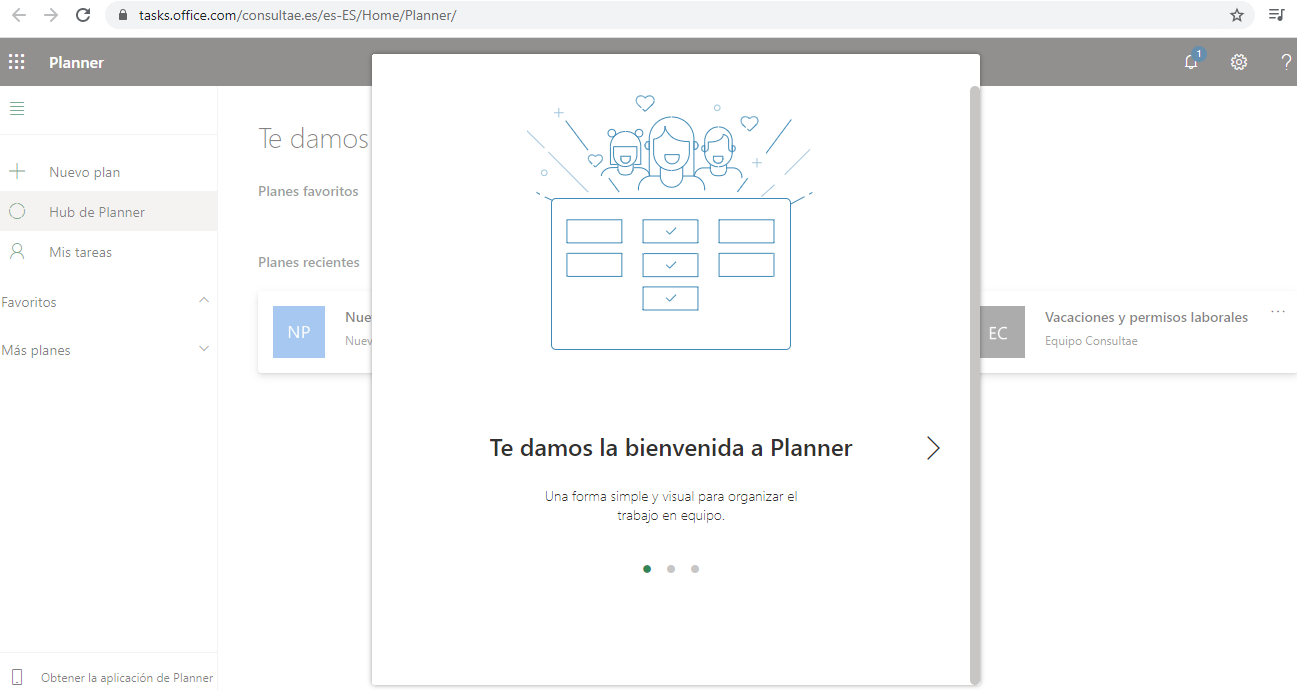Click the Planes favoritos heading

click(x=308, y=191)
